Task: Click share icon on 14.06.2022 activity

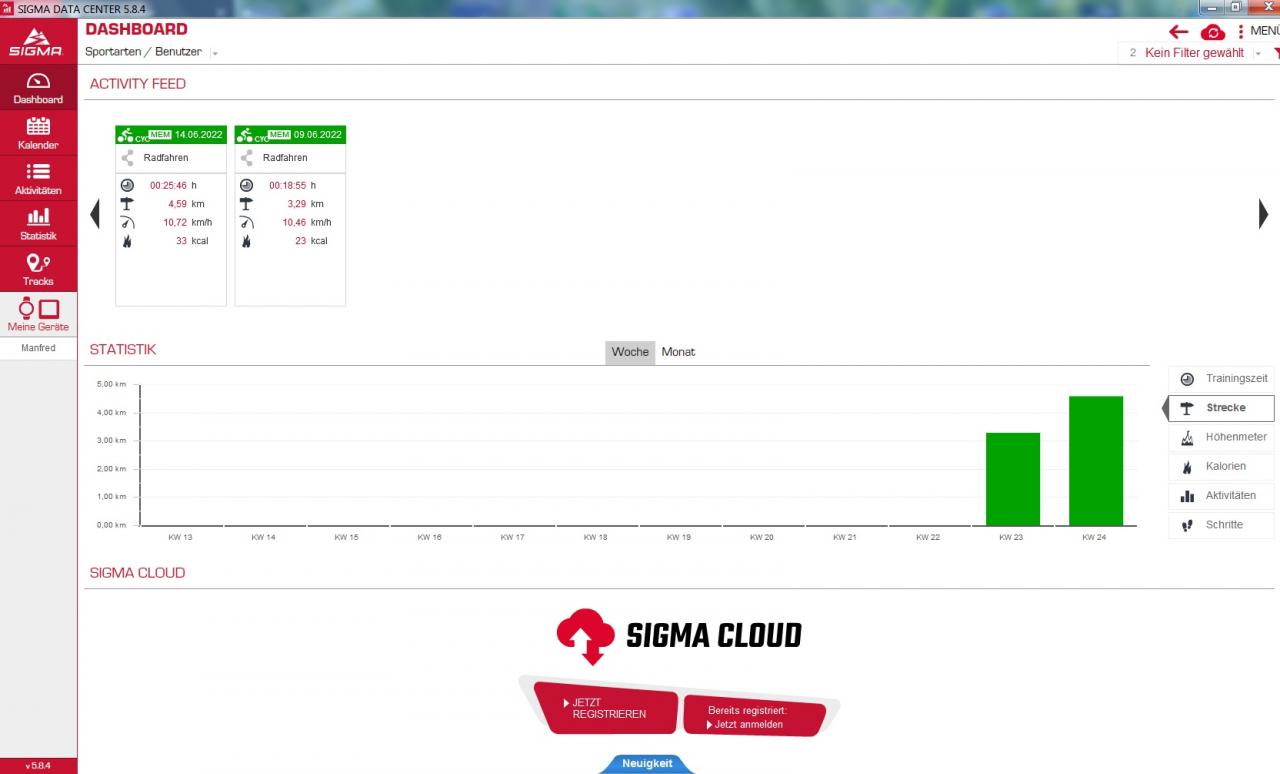Action: click(x=127, y=158)
